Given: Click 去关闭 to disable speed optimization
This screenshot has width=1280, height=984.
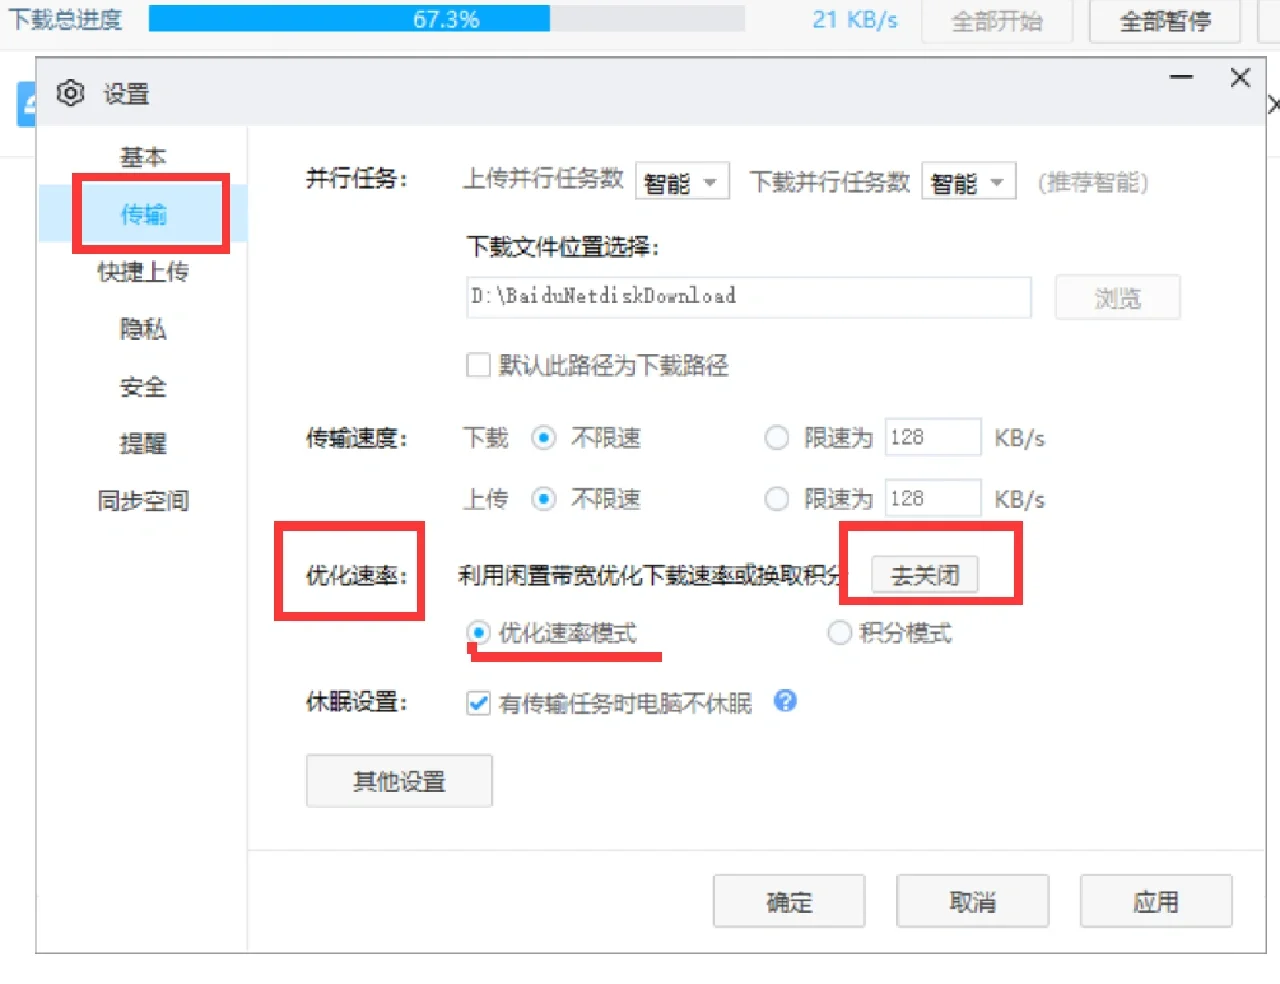Looking at the screenshot, I should (x=922, y=574).
